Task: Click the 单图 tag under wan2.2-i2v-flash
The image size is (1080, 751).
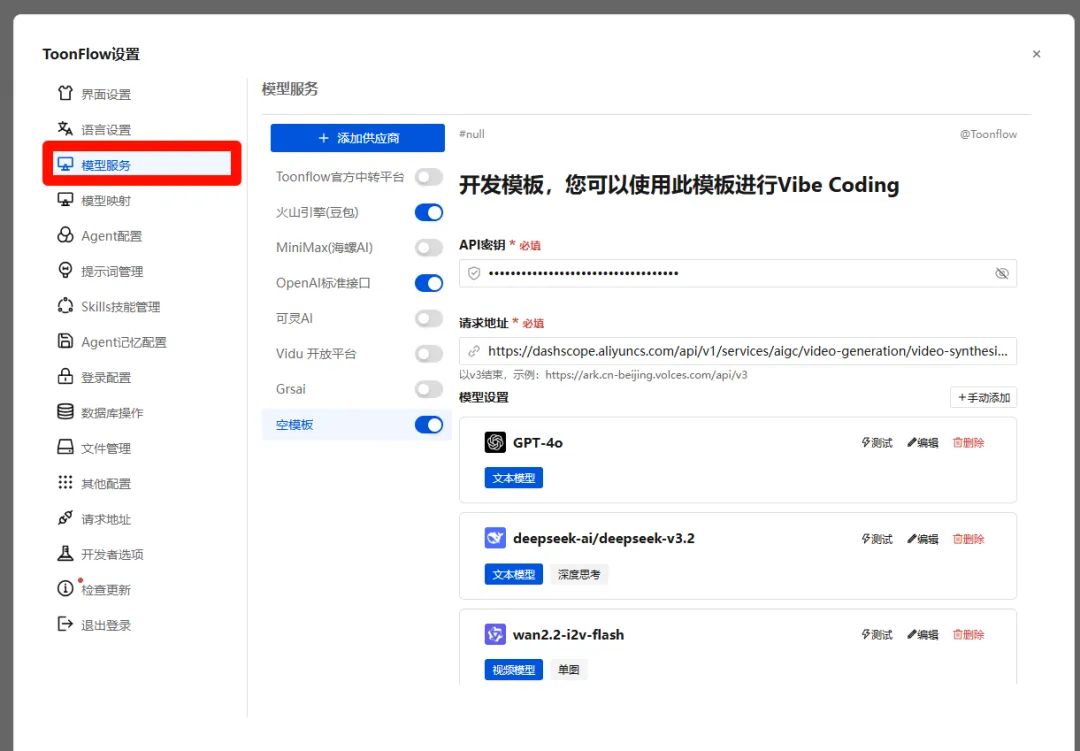Action: tap(568, 670)
